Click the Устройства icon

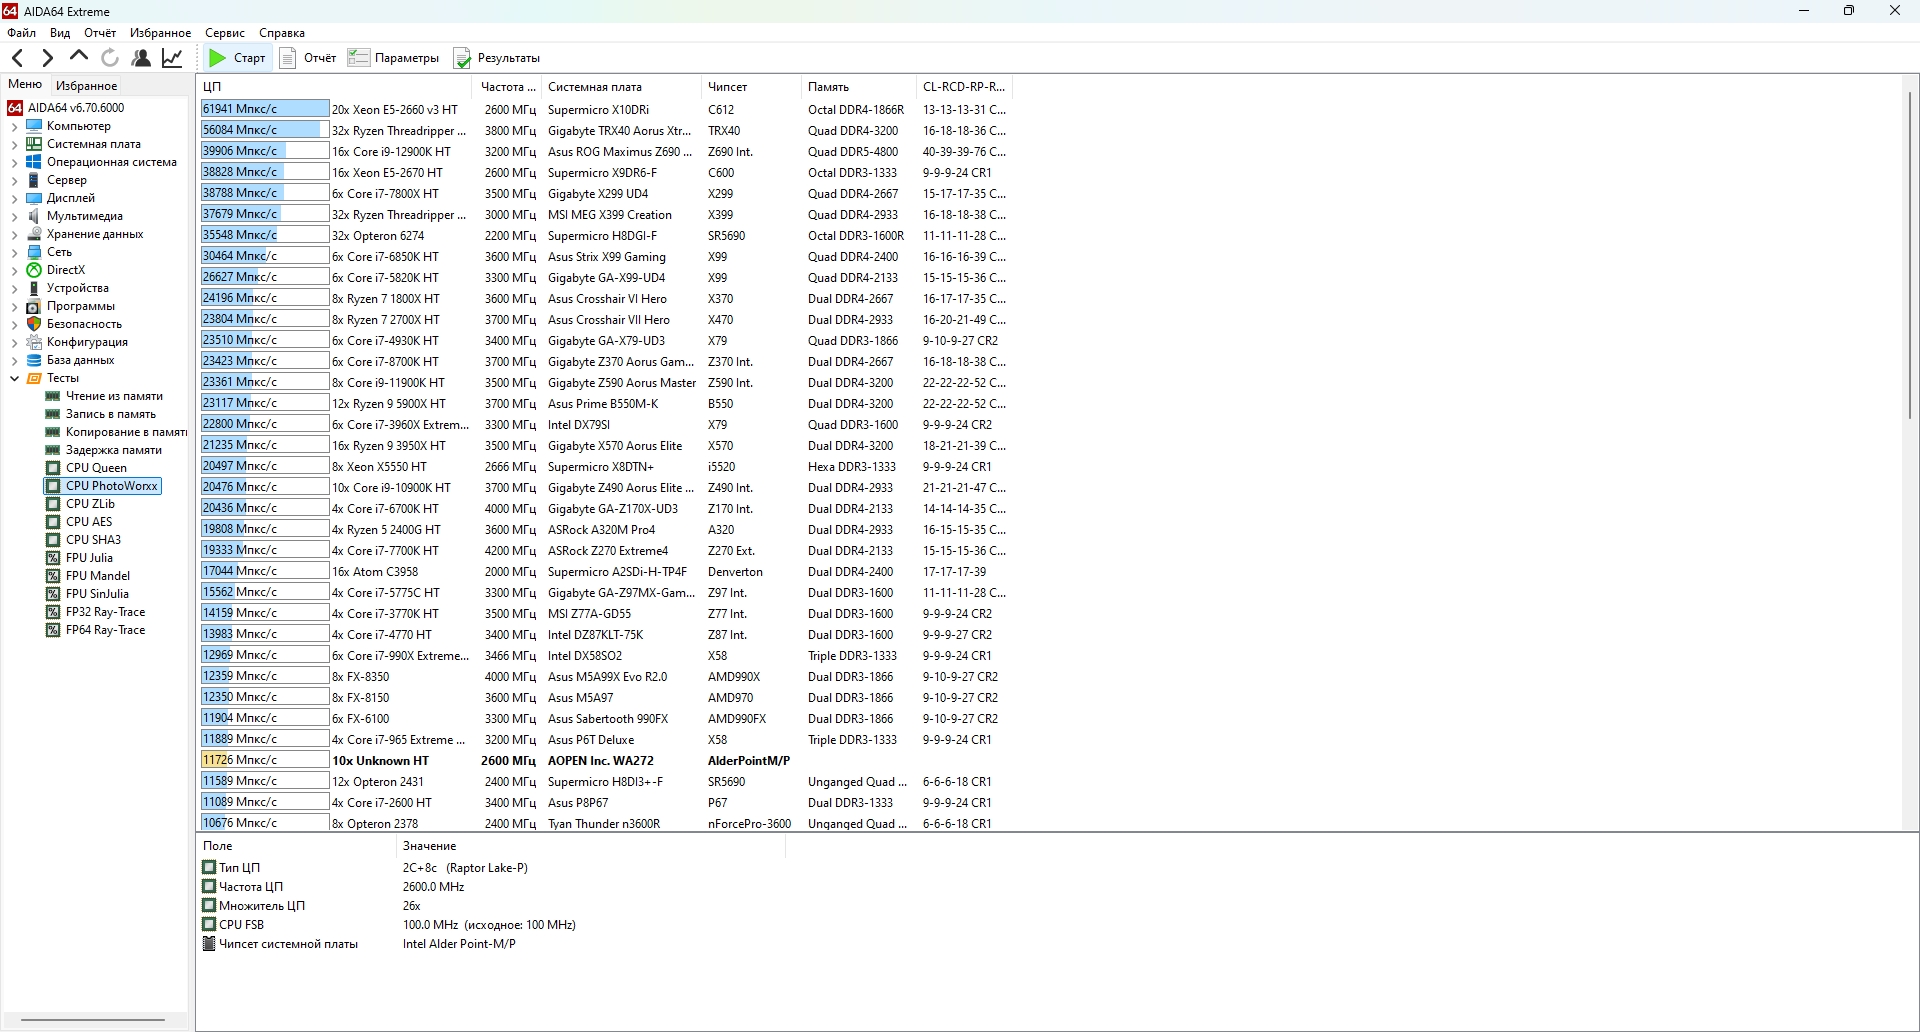pos(34,288)
